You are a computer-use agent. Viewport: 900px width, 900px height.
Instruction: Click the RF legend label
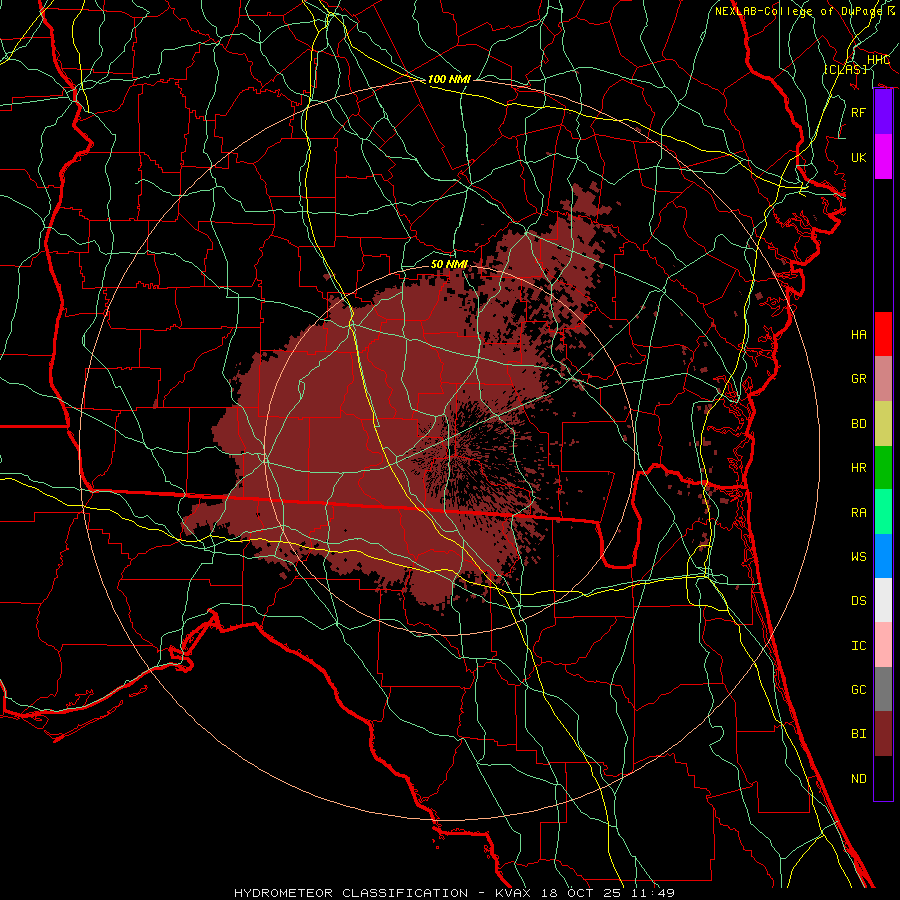[859, 112]
